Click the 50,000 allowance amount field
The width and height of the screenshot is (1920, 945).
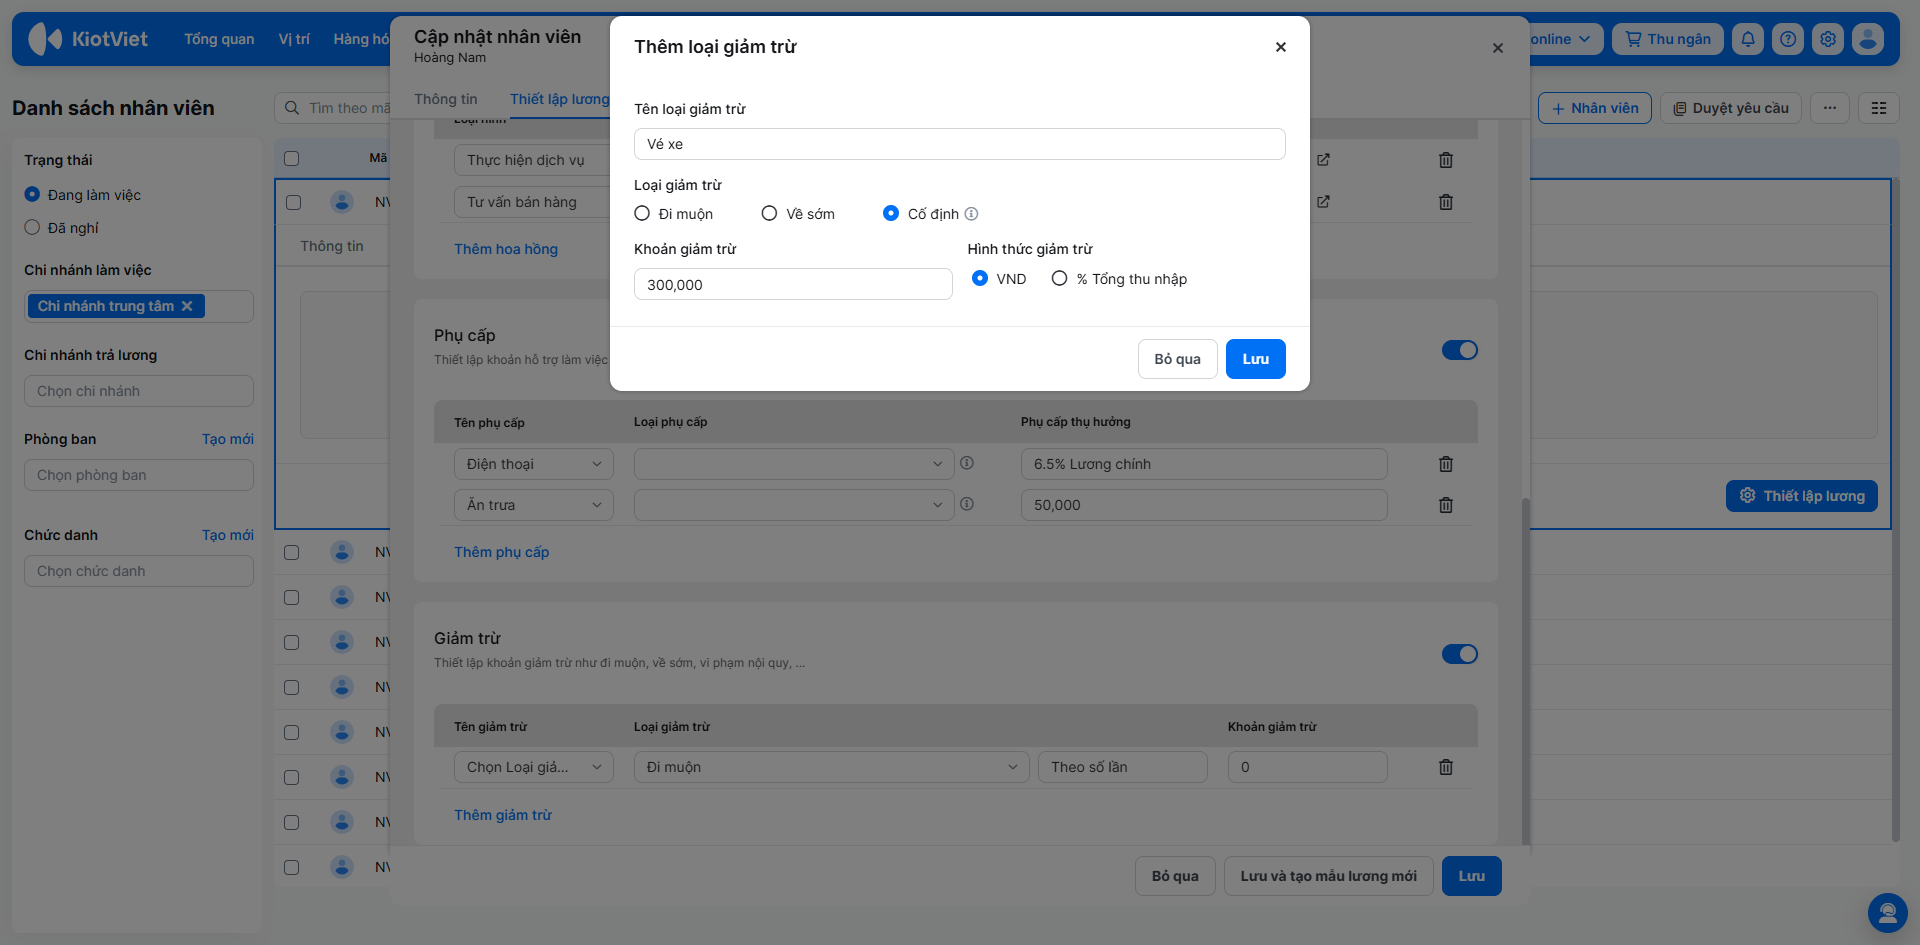(1204, 505)
